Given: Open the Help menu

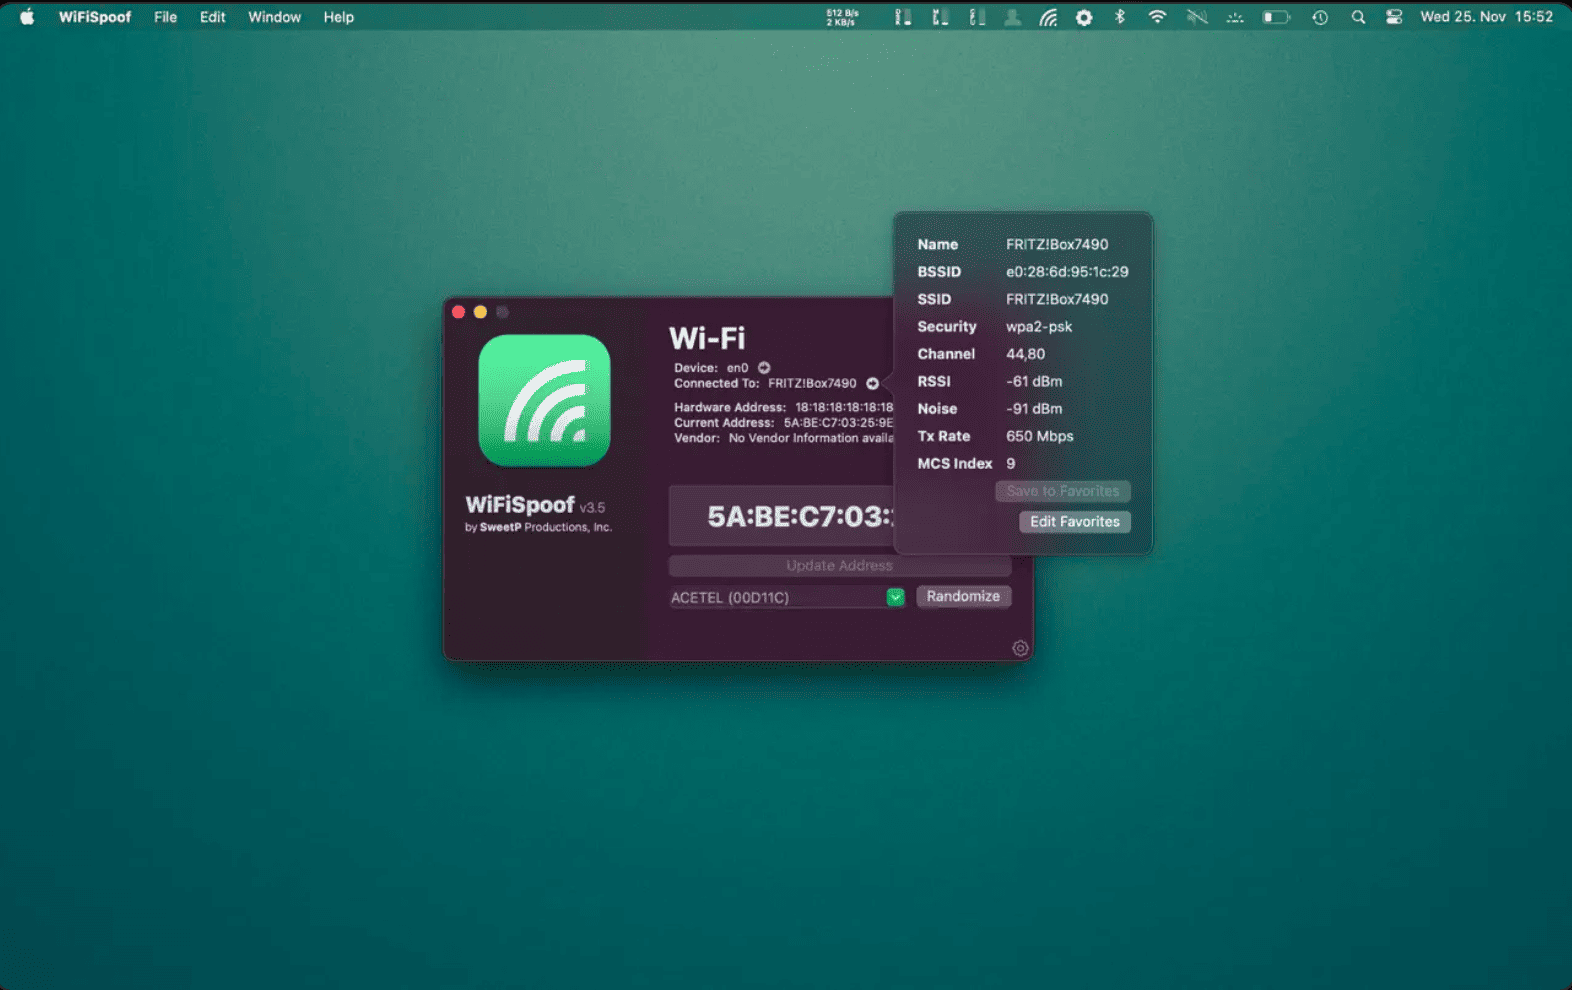Looking at the screenshot, I should point(338,17).
